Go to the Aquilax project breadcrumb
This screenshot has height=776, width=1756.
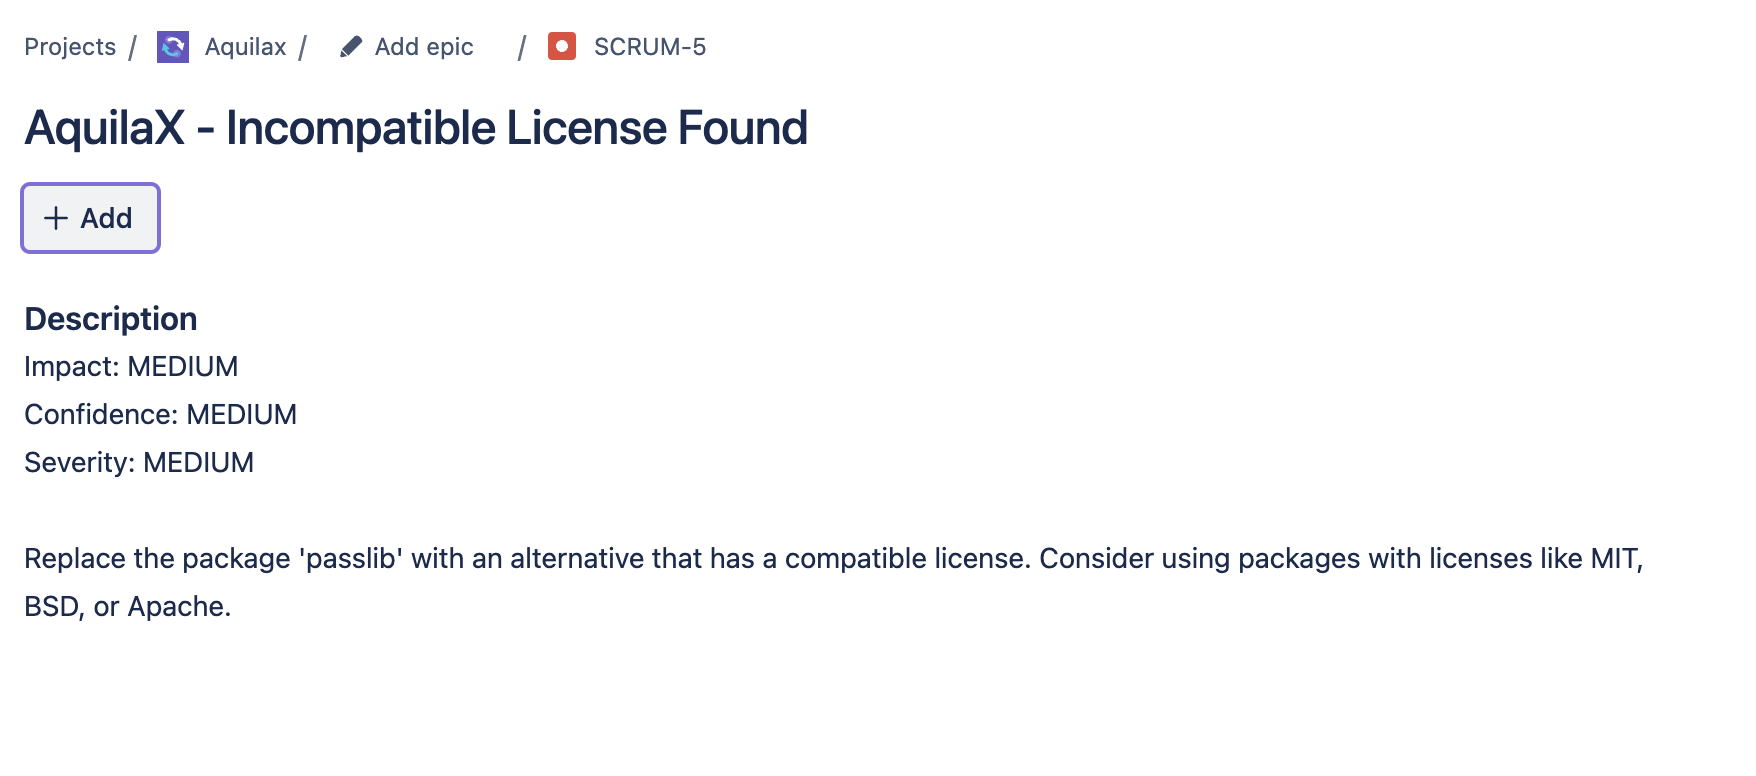click(x=245, y=47)
